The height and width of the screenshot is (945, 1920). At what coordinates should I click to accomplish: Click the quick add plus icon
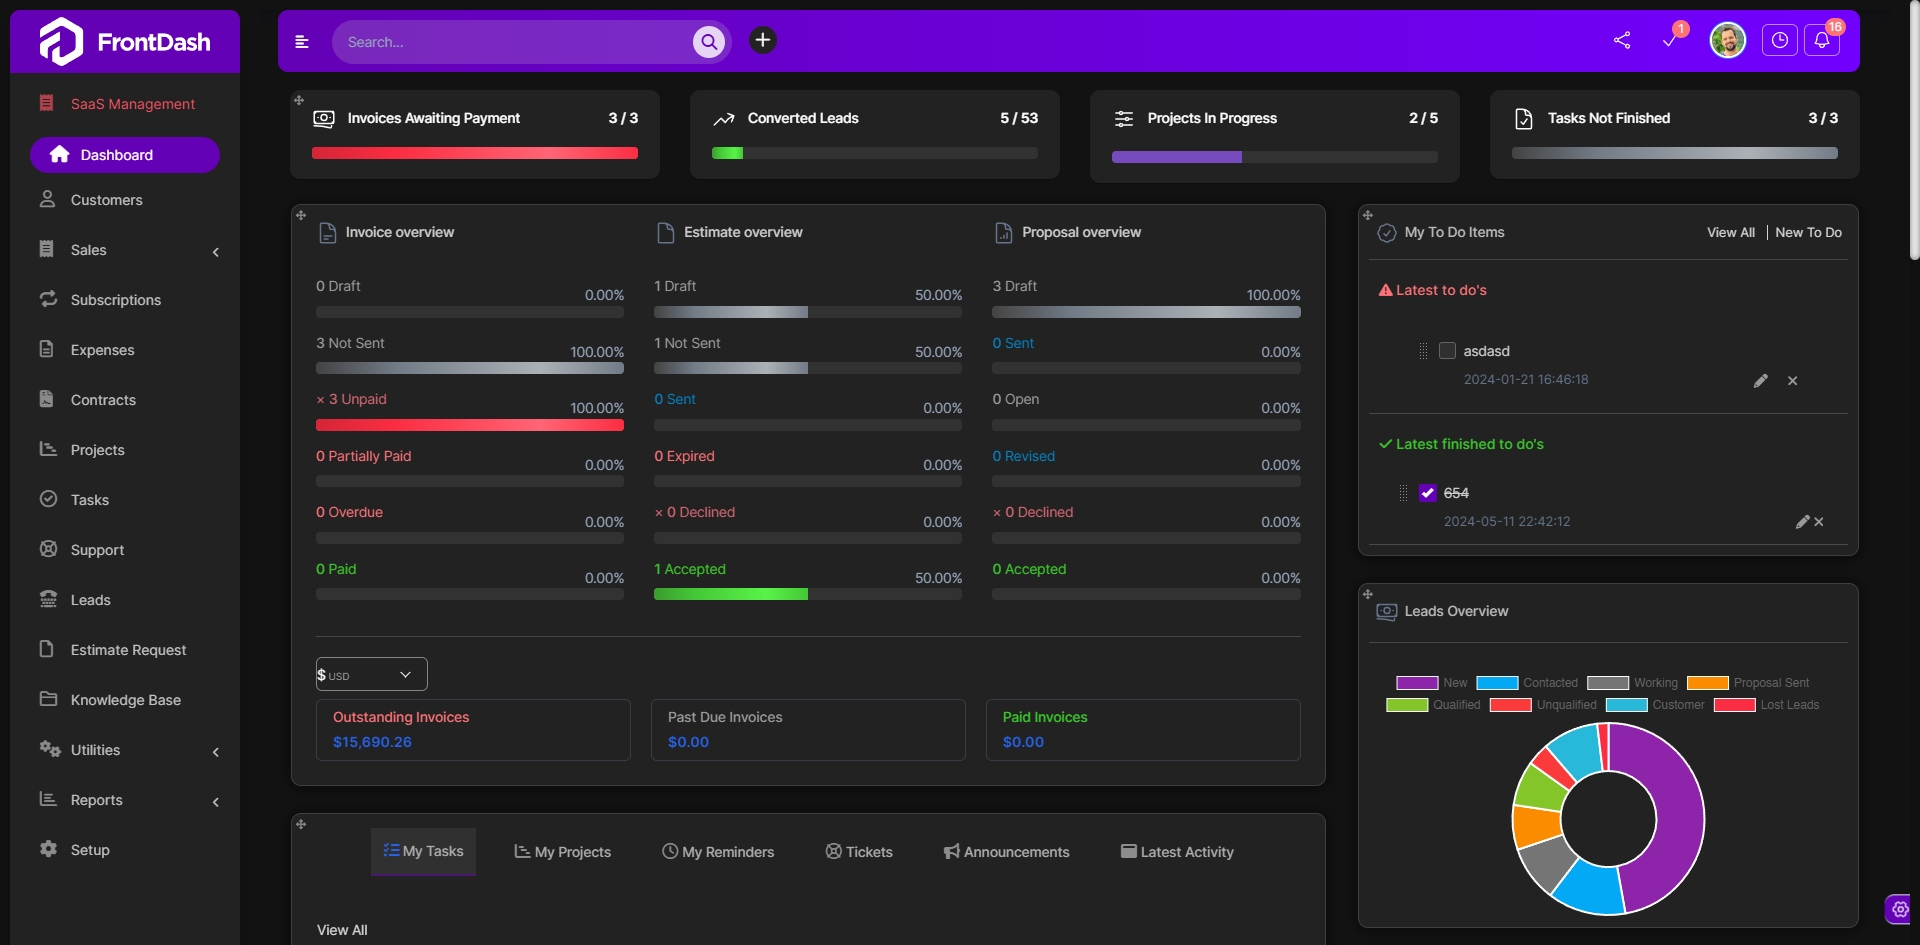coord(763,41)
